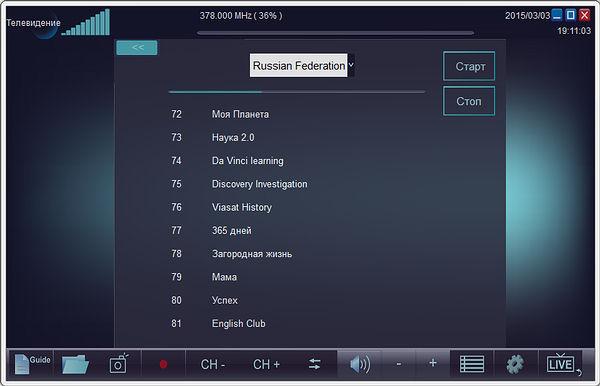The image size is (600, 386).
Task: Start recording with the red dot
Action: 163,364
